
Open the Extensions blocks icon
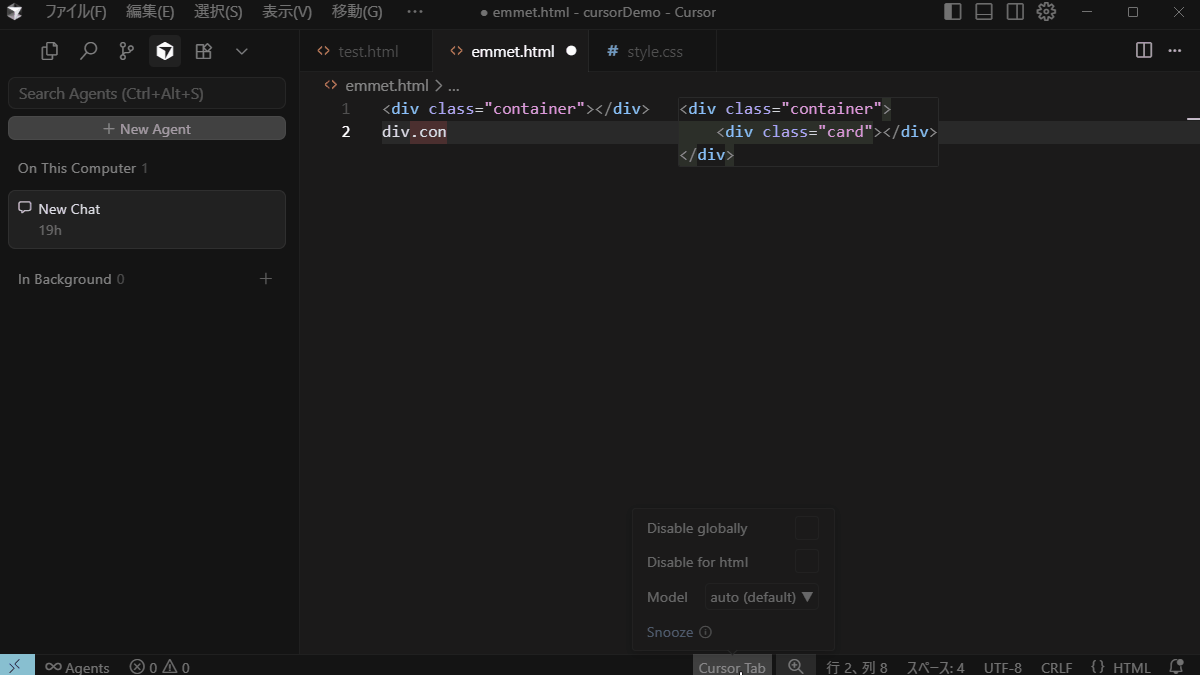click(203, 51)
